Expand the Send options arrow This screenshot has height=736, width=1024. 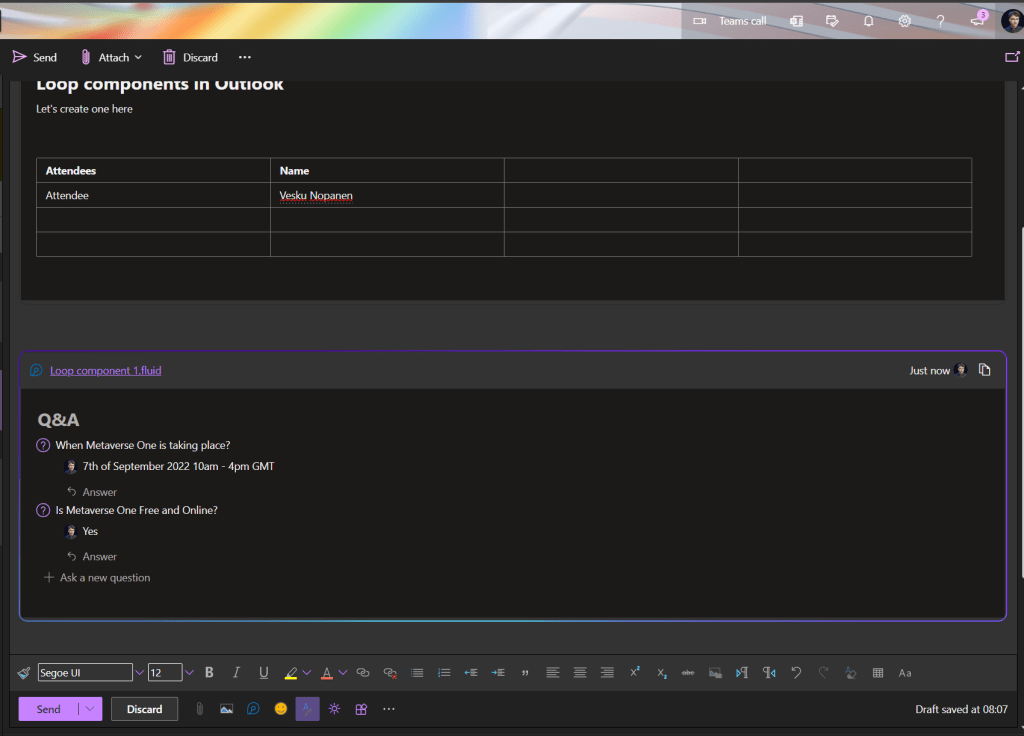[x=91, y=709]
